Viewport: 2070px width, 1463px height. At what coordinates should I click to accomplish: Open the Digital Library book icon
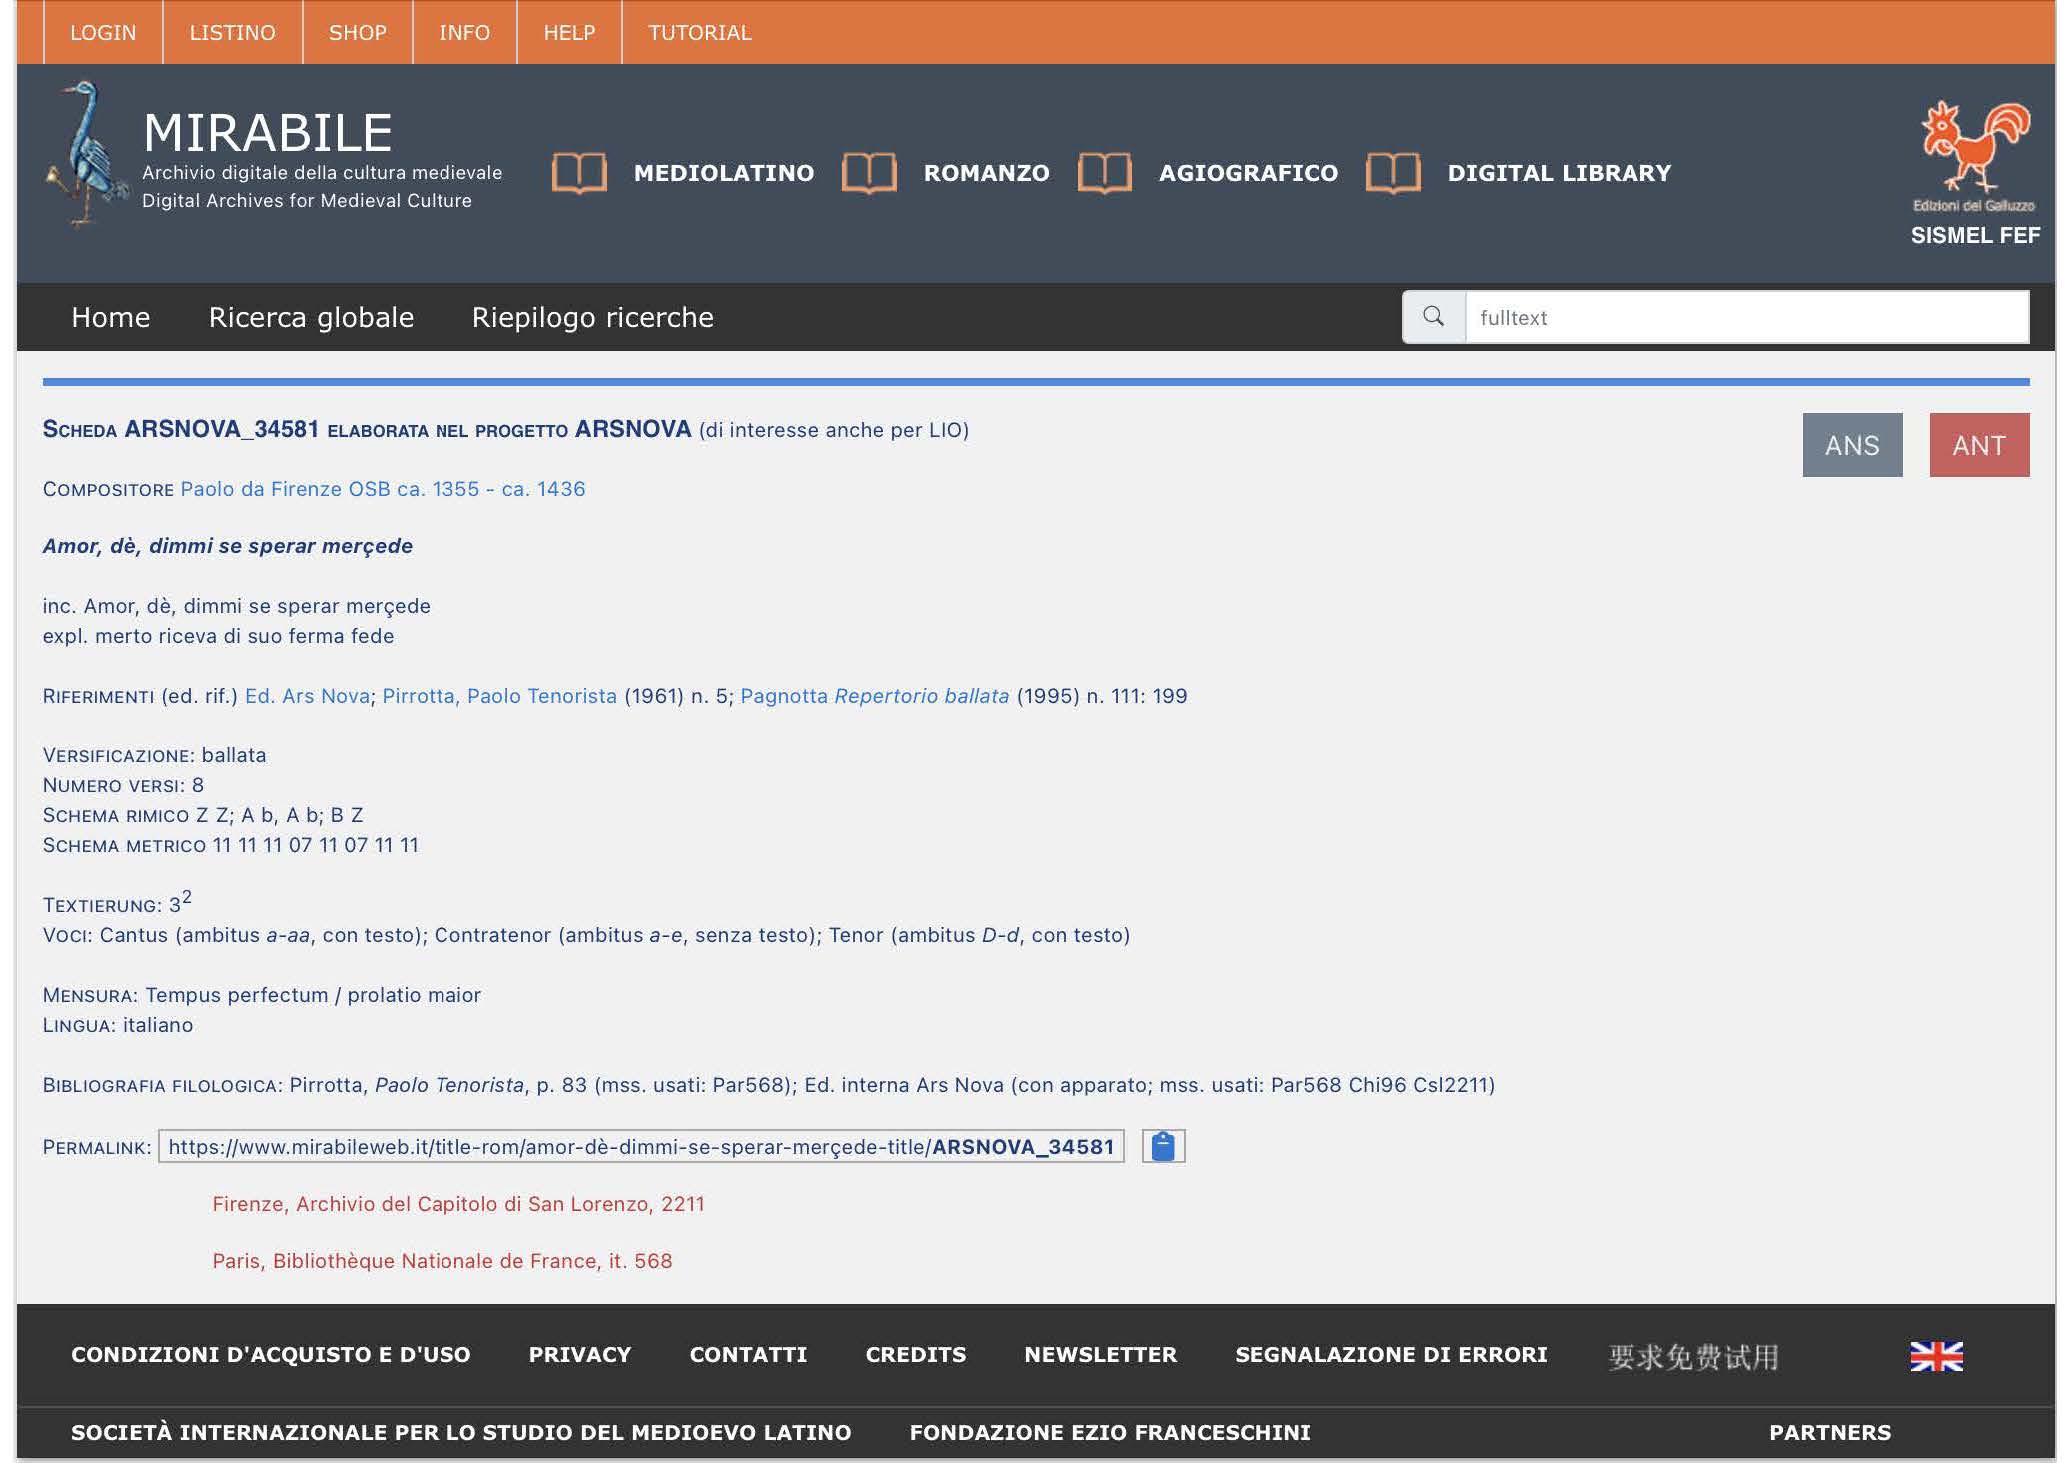click(1393, 173)
